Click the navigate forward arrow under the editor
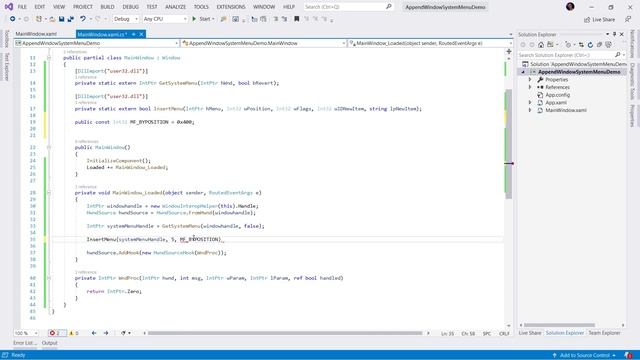Viewport: 640px width, 360px height. coord(106,333)
